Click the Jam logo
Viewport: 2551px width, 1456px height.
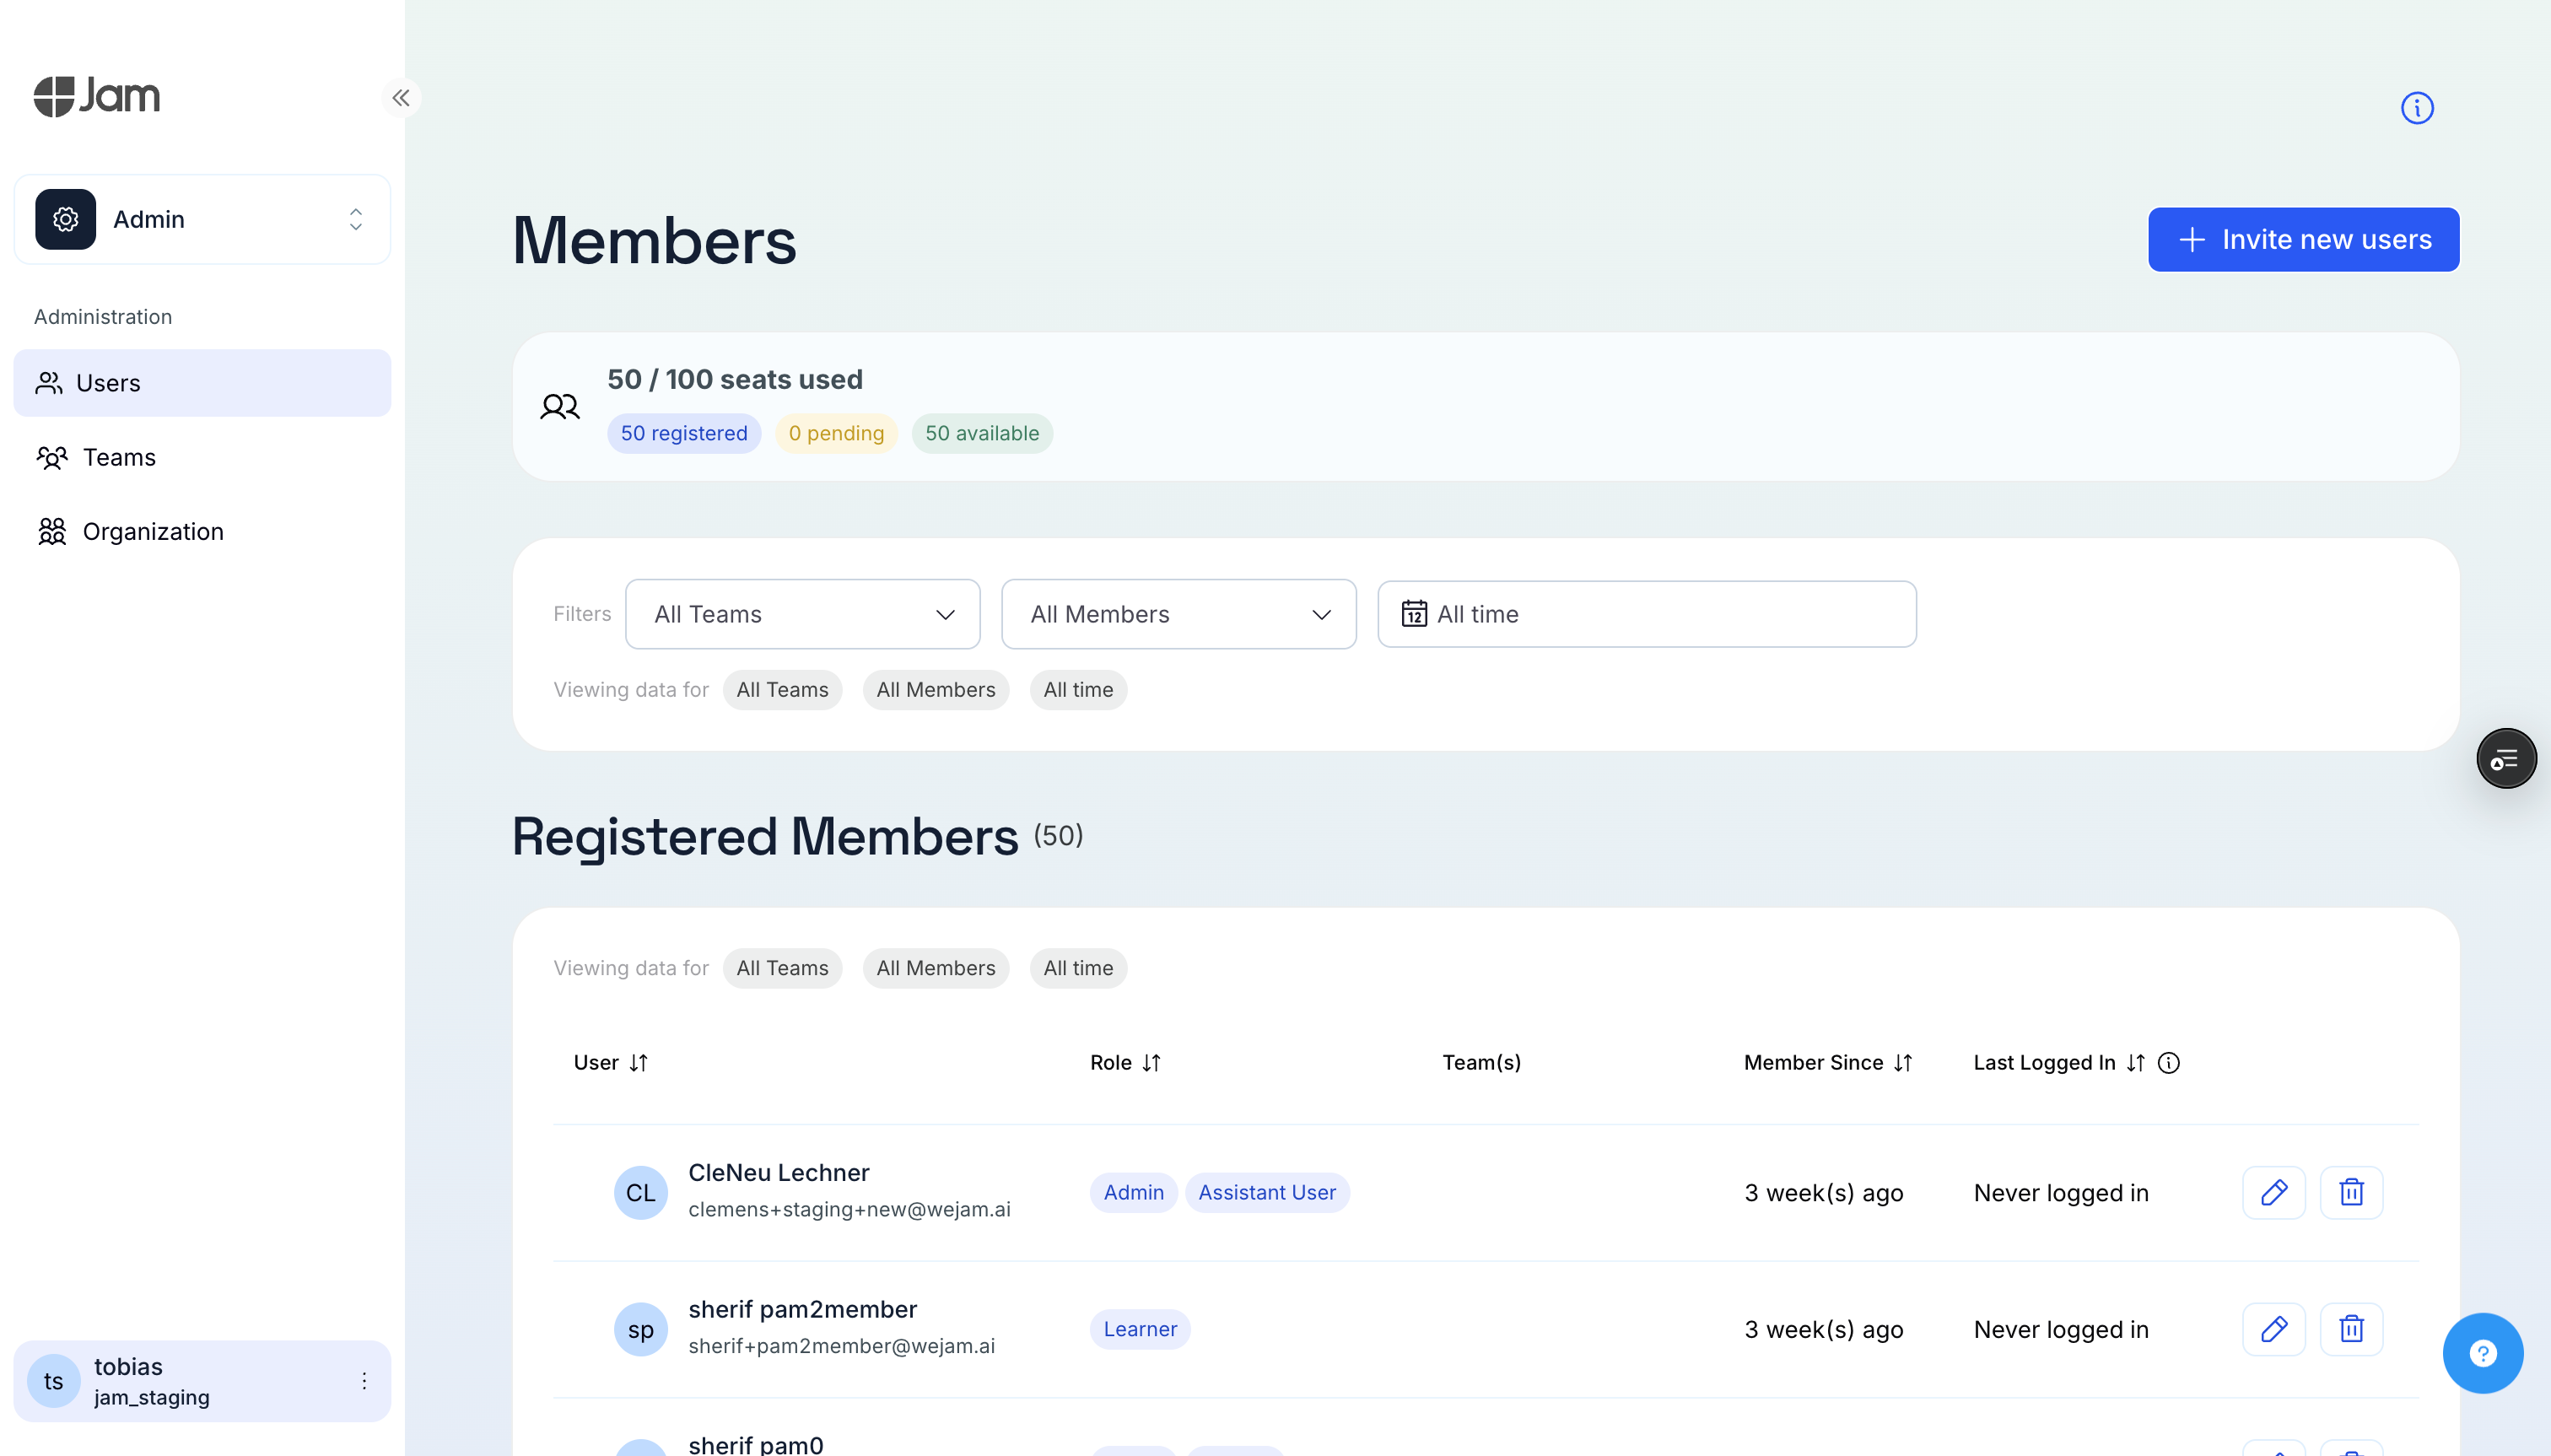pyautogui.click(x=97, y=96)
